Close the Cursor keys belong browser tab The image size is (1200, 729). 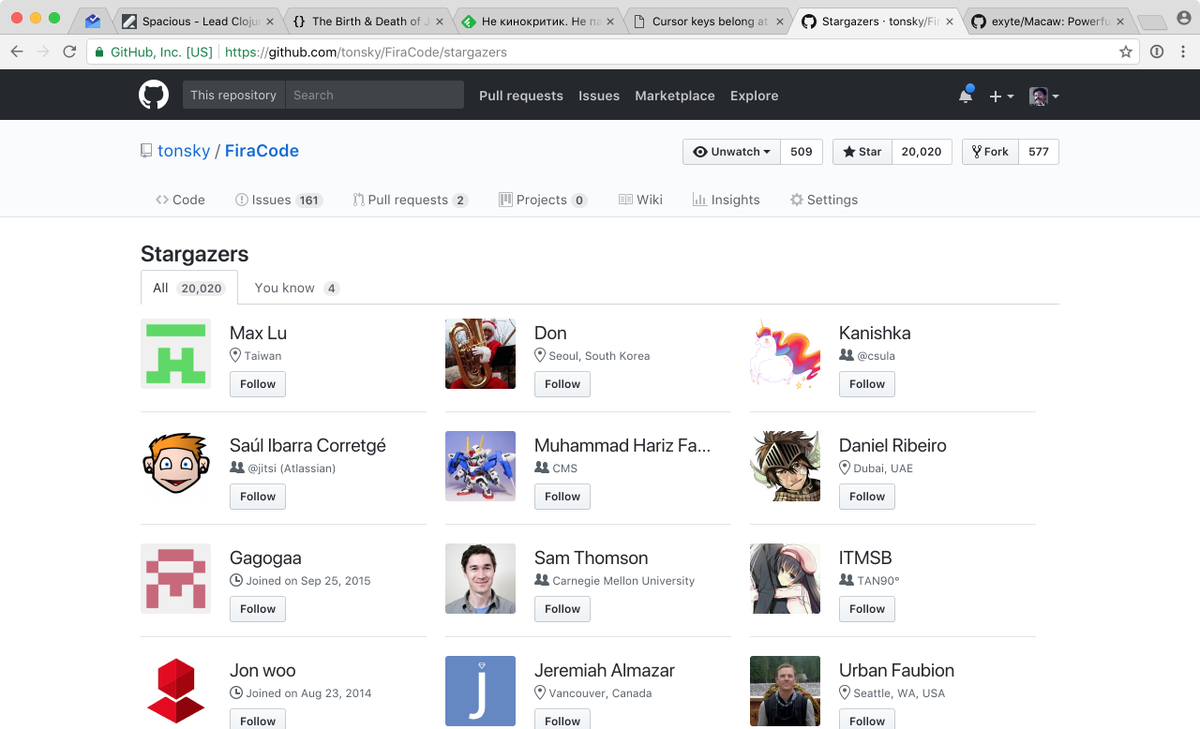click(779, 21)
